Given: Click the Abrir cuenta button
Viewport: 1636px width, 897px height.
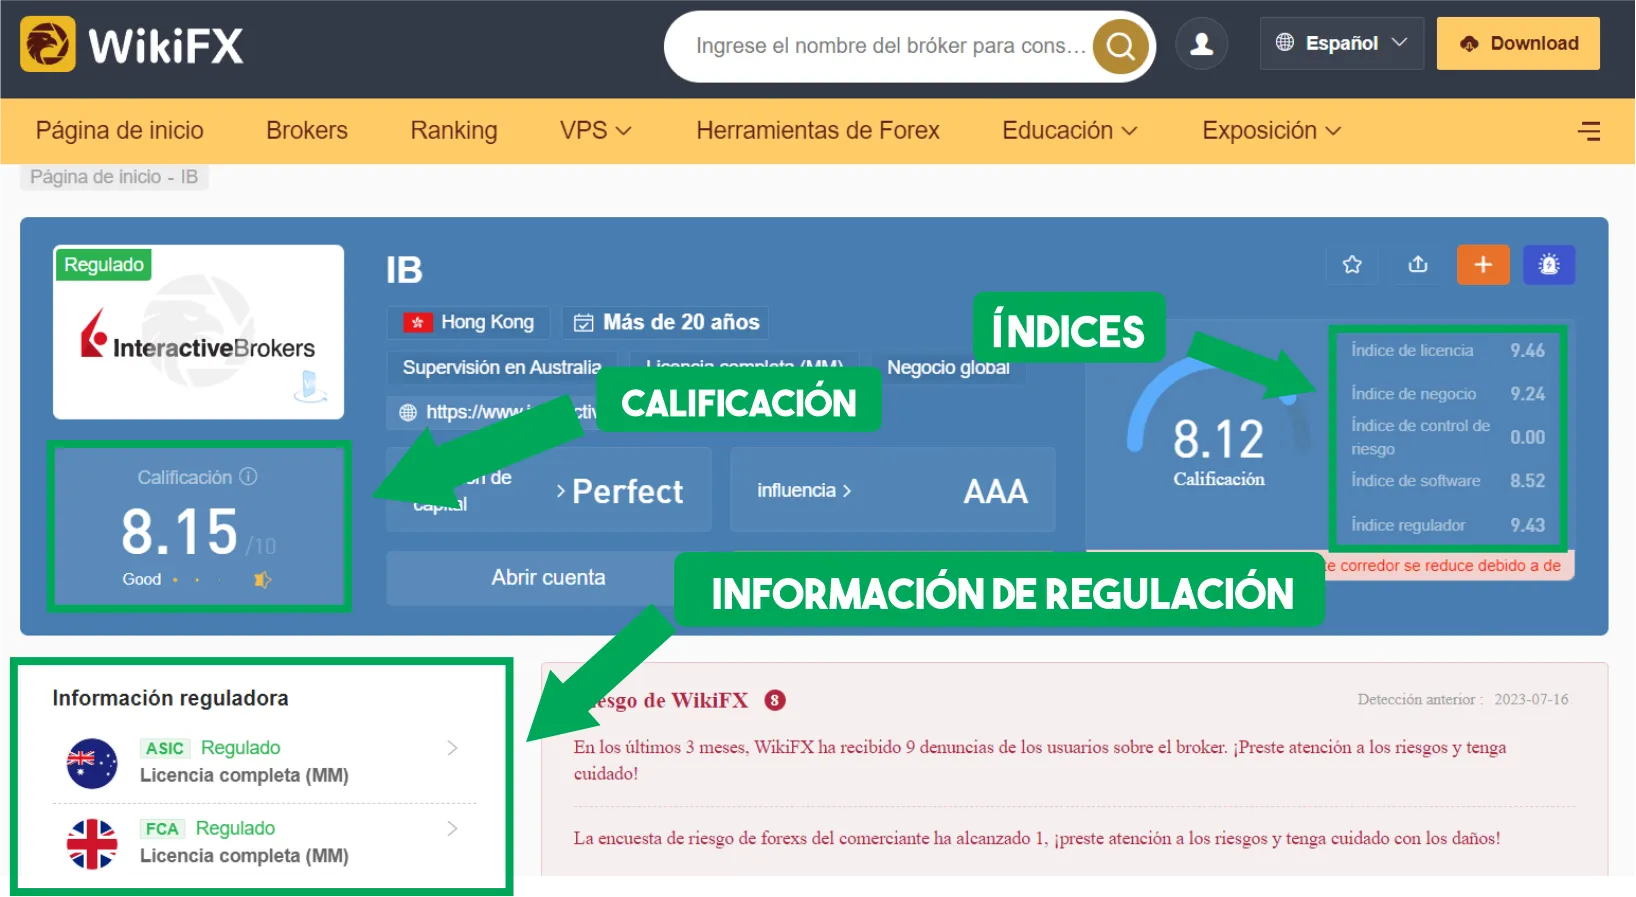Looking at the screenshot, I should point(548,578).
